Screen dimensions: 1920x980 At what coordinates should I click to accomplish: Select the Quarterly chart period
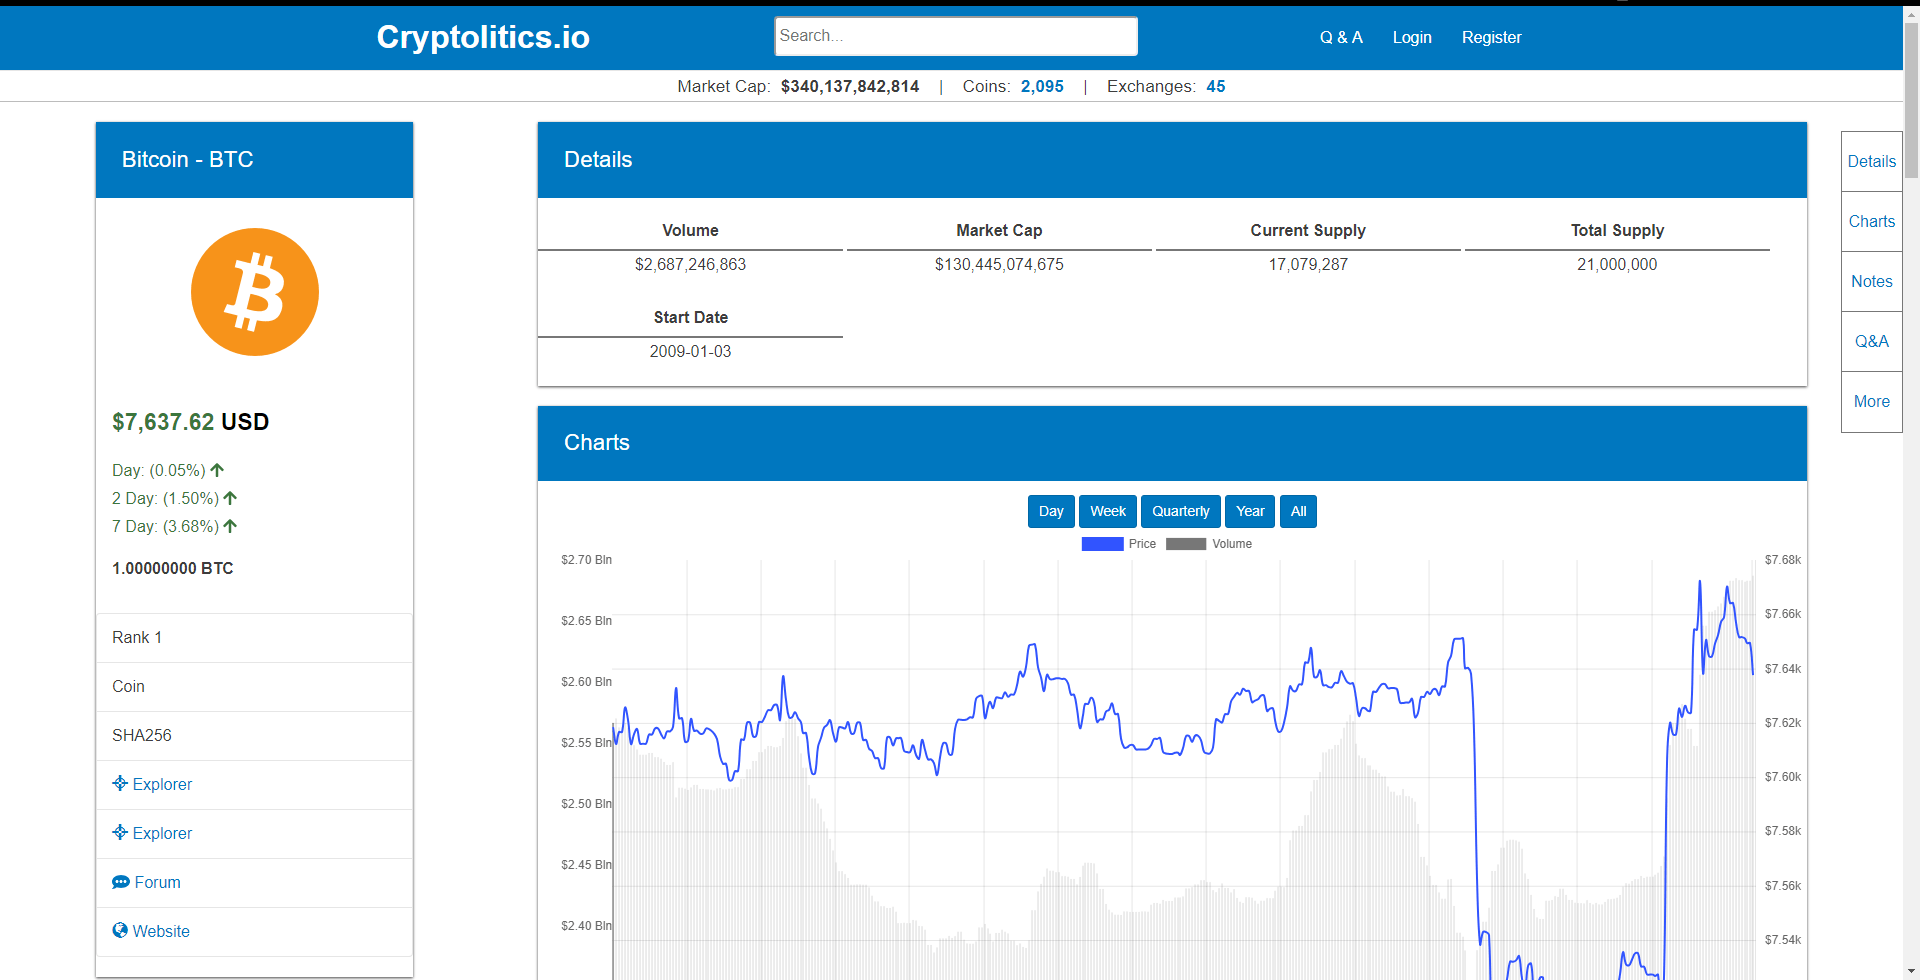click(1181, 511)
